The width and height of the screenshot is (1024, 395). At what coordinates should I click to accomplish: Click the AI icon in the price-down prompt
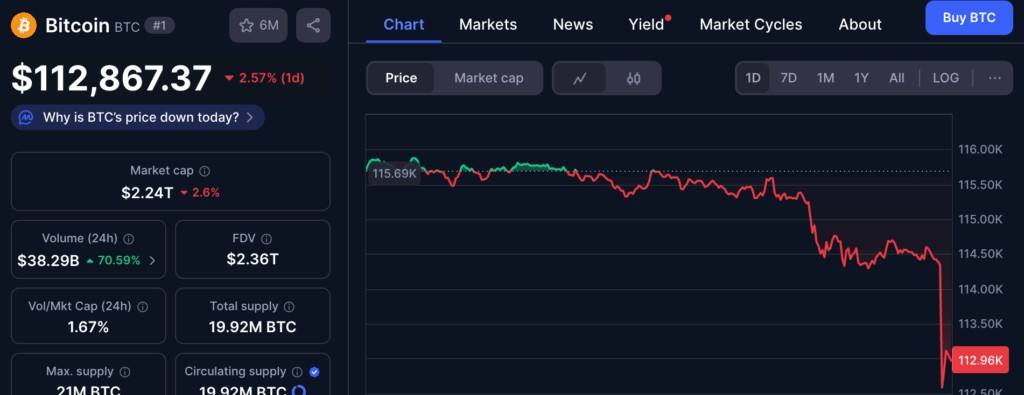(x=26, y=118)
